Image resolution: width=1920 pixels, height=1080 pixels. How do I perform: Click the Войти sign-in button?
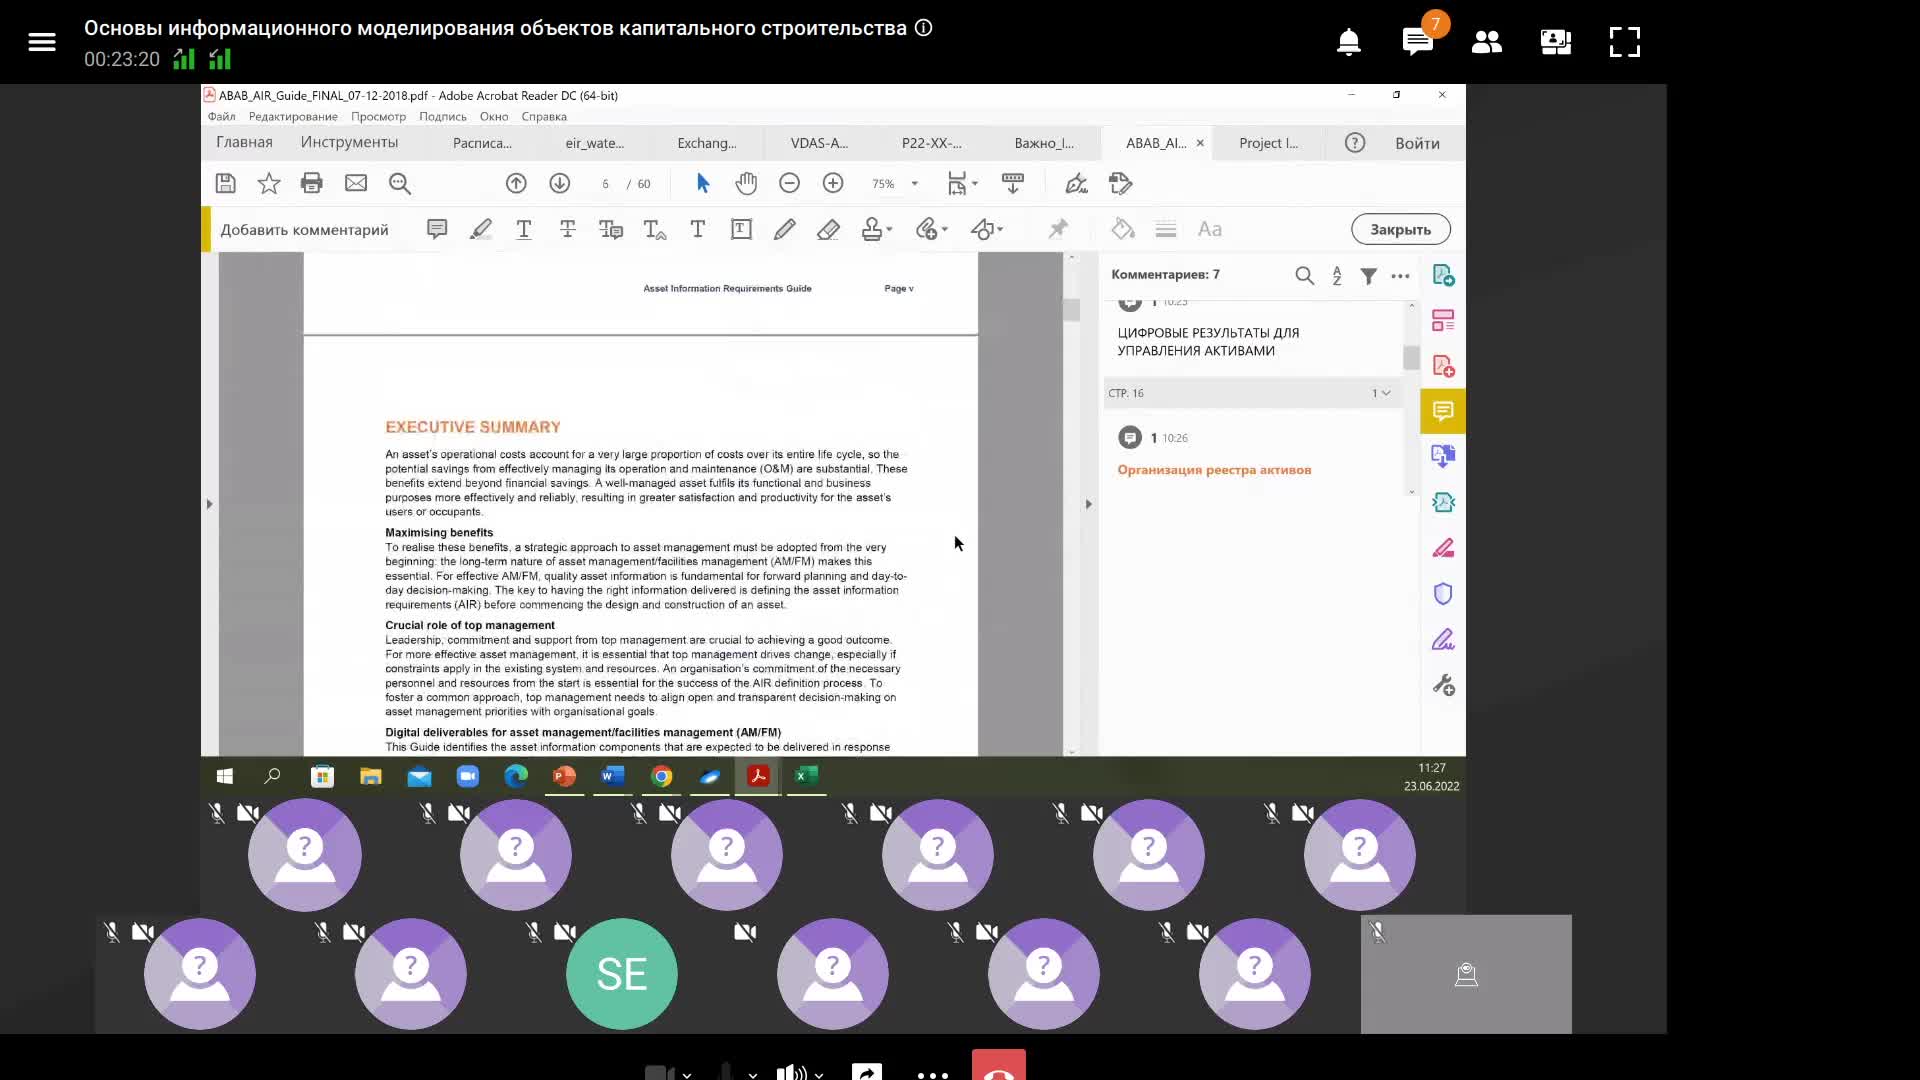(x=1417, y=143)
